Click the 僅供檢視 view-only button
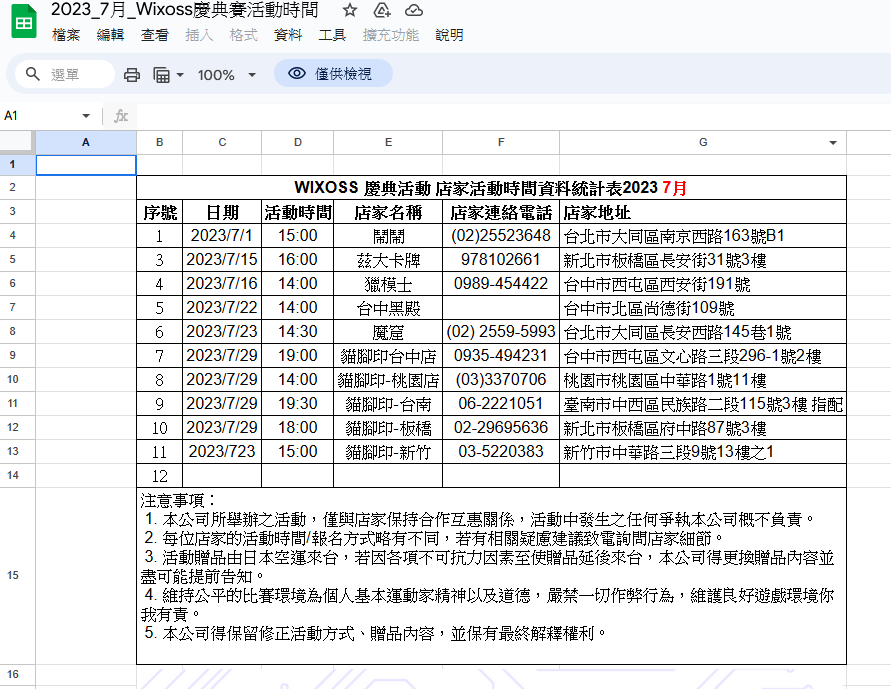 coord(333,74)
